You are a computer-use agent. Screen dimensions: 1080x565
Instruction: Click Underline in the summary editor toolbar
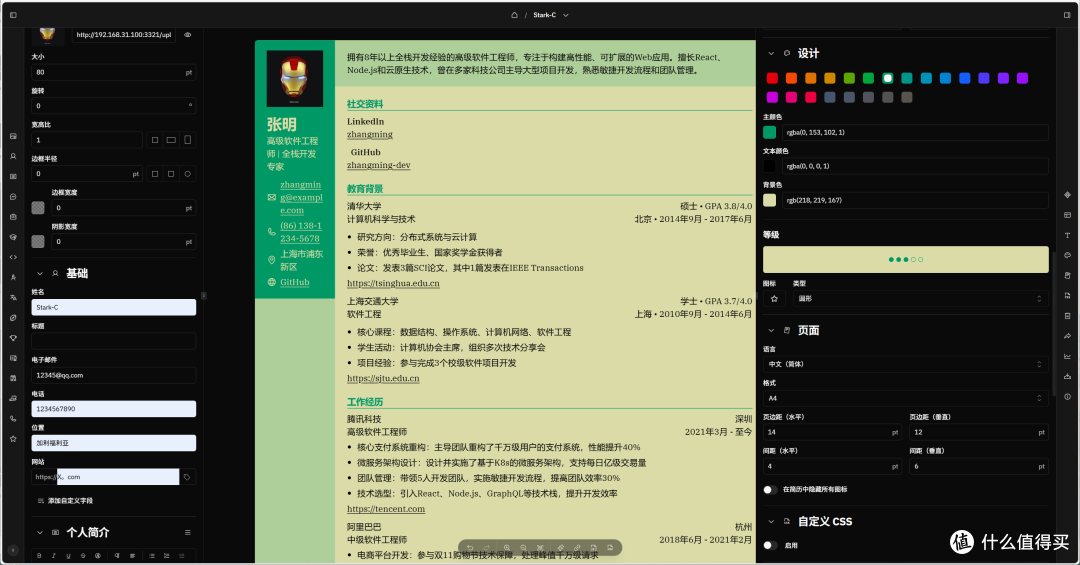pyautogui.click(x=68, y=555)
